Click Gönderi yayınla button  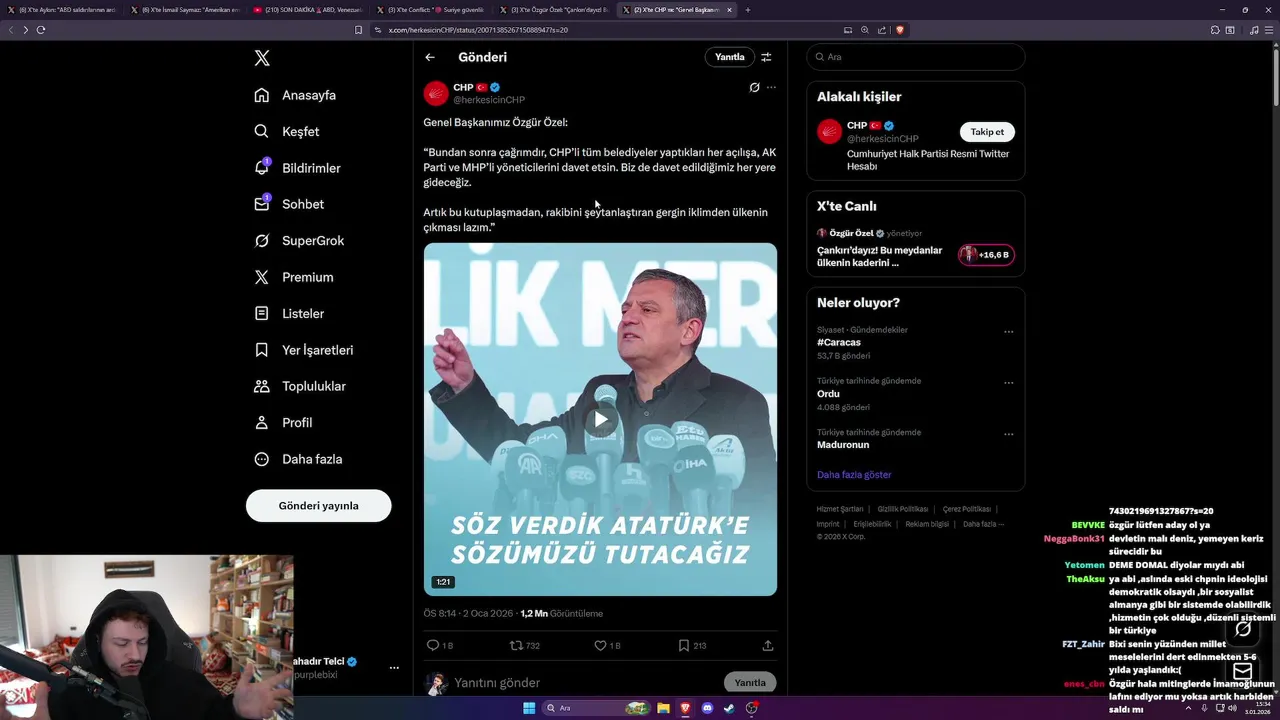[x=318, y=506]
